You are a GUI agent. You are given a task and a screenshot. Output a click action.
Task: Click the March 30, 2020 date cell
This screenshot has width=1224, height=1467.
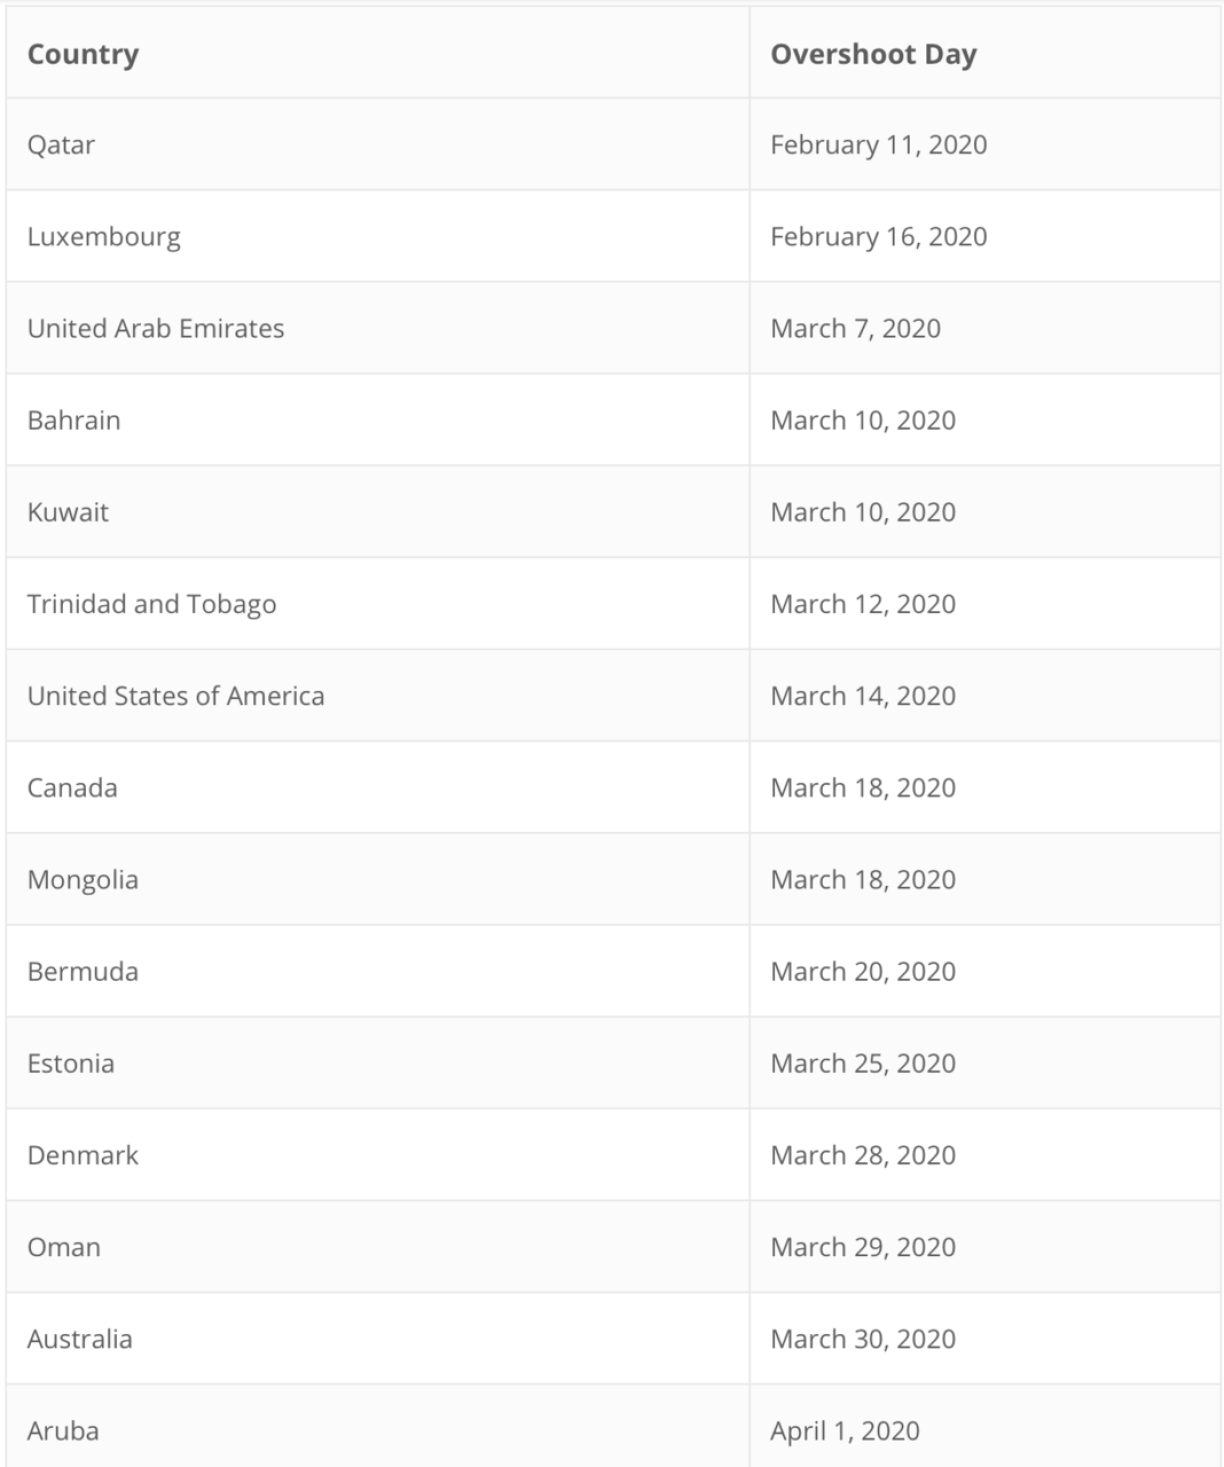863,1340
